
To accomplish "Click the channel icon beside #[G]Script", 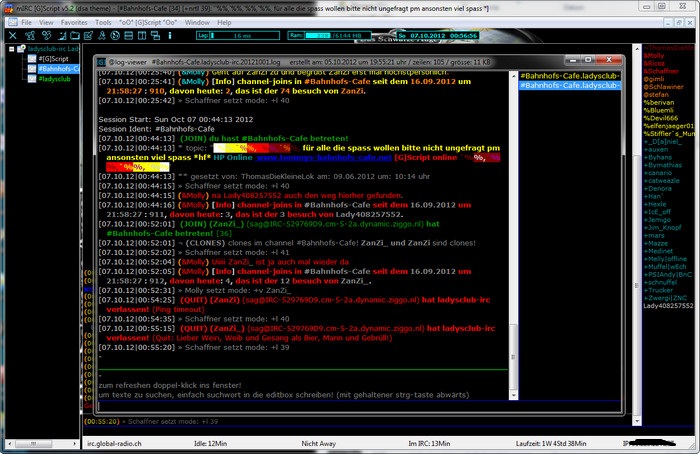I will coord(32,58).
